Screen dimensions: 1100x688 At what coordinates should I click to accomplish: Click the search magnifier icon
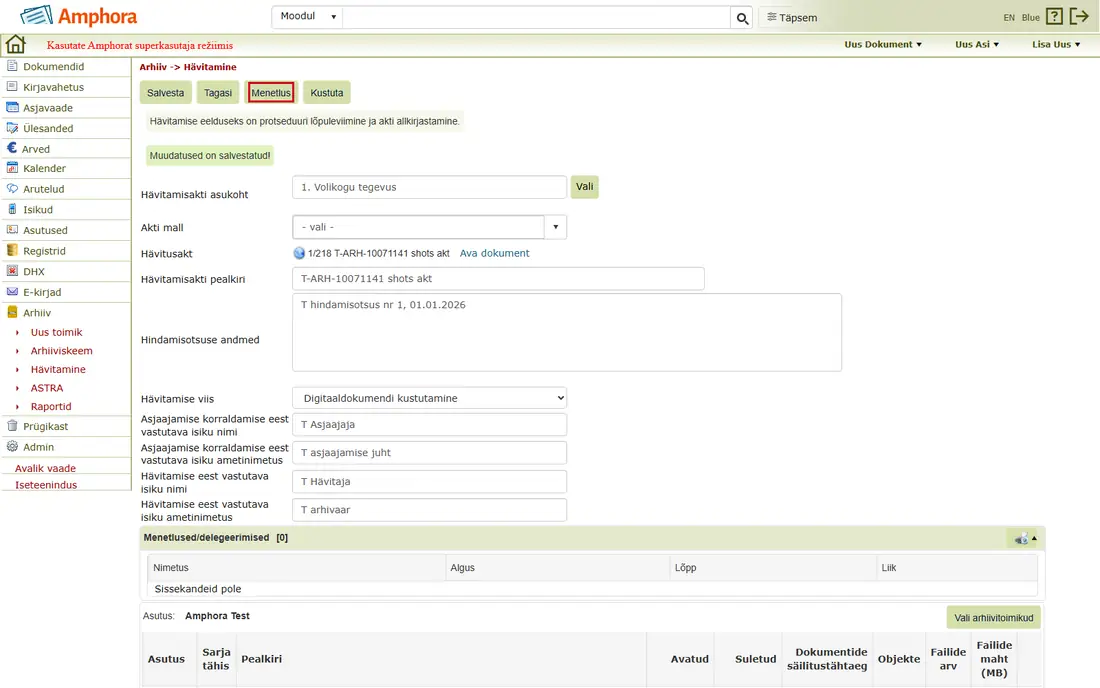(x=742, y=18)
